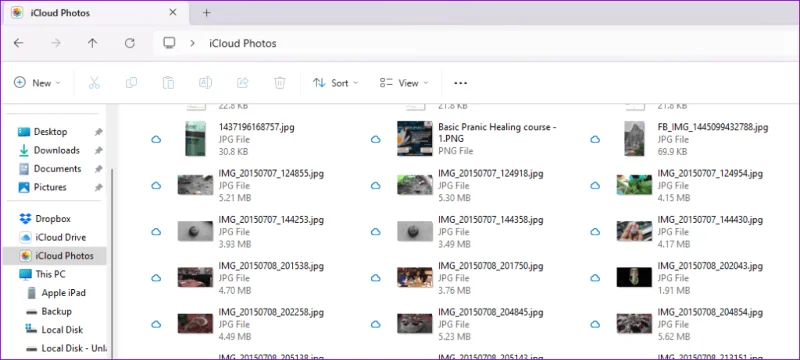Open Downloads in the sidebar
800x360 pixels.
coord(57,150)
